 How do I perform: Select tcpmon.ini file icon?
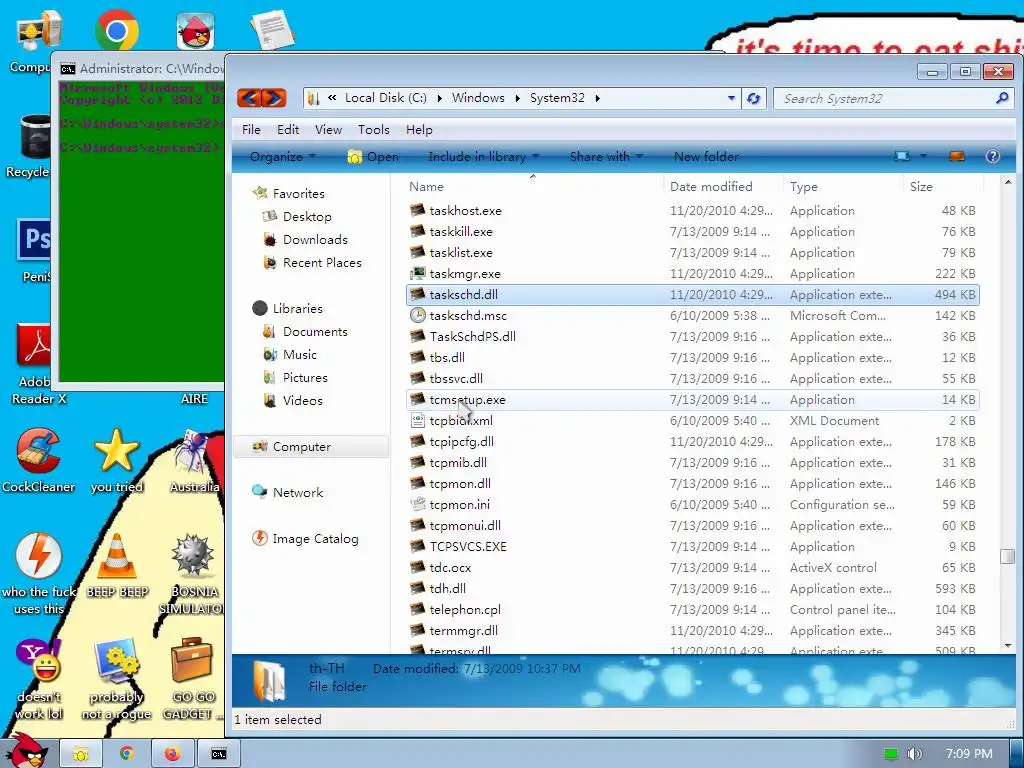click(x=417, y=504)
